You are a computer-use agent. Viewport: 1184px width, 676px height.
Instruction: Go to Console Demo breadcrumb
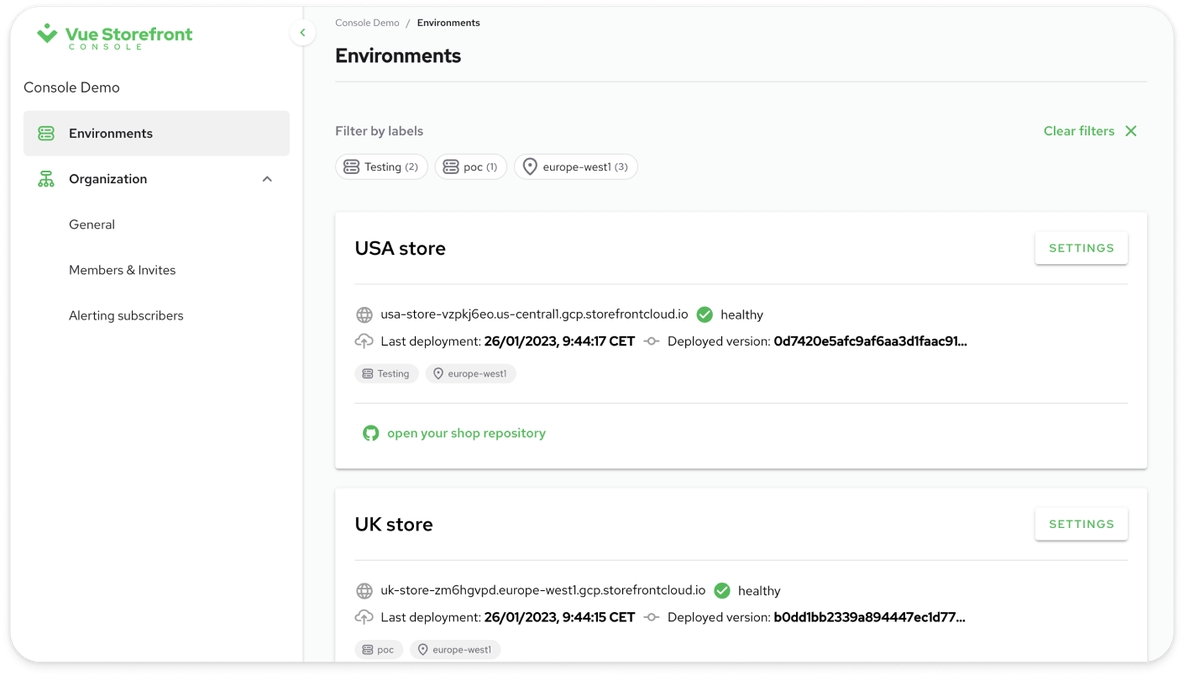pos(367,23)
